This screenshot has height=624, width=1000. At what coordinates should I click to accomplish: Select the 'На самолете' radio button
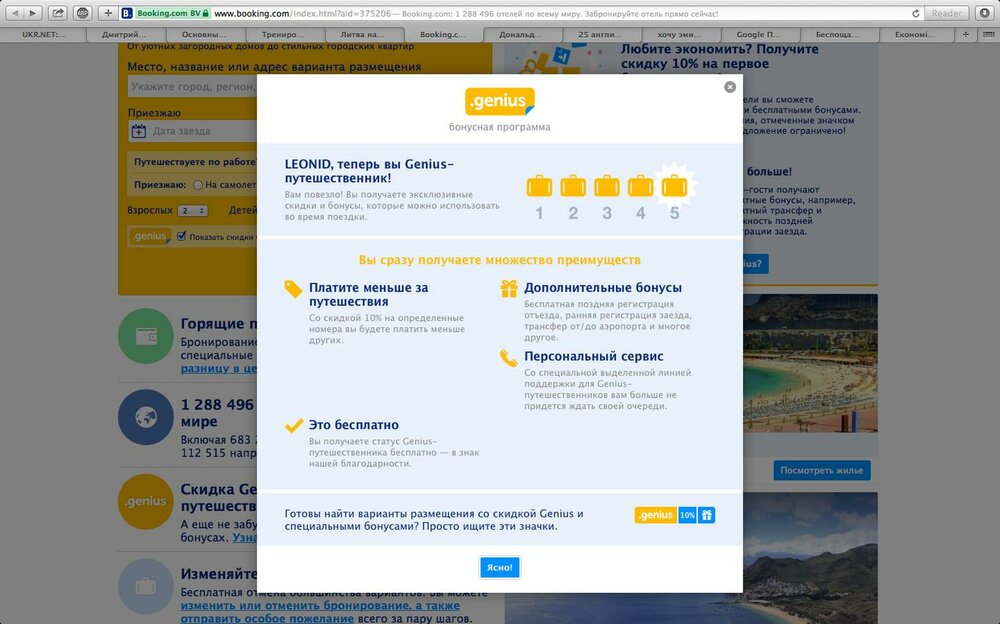point(197,185)
